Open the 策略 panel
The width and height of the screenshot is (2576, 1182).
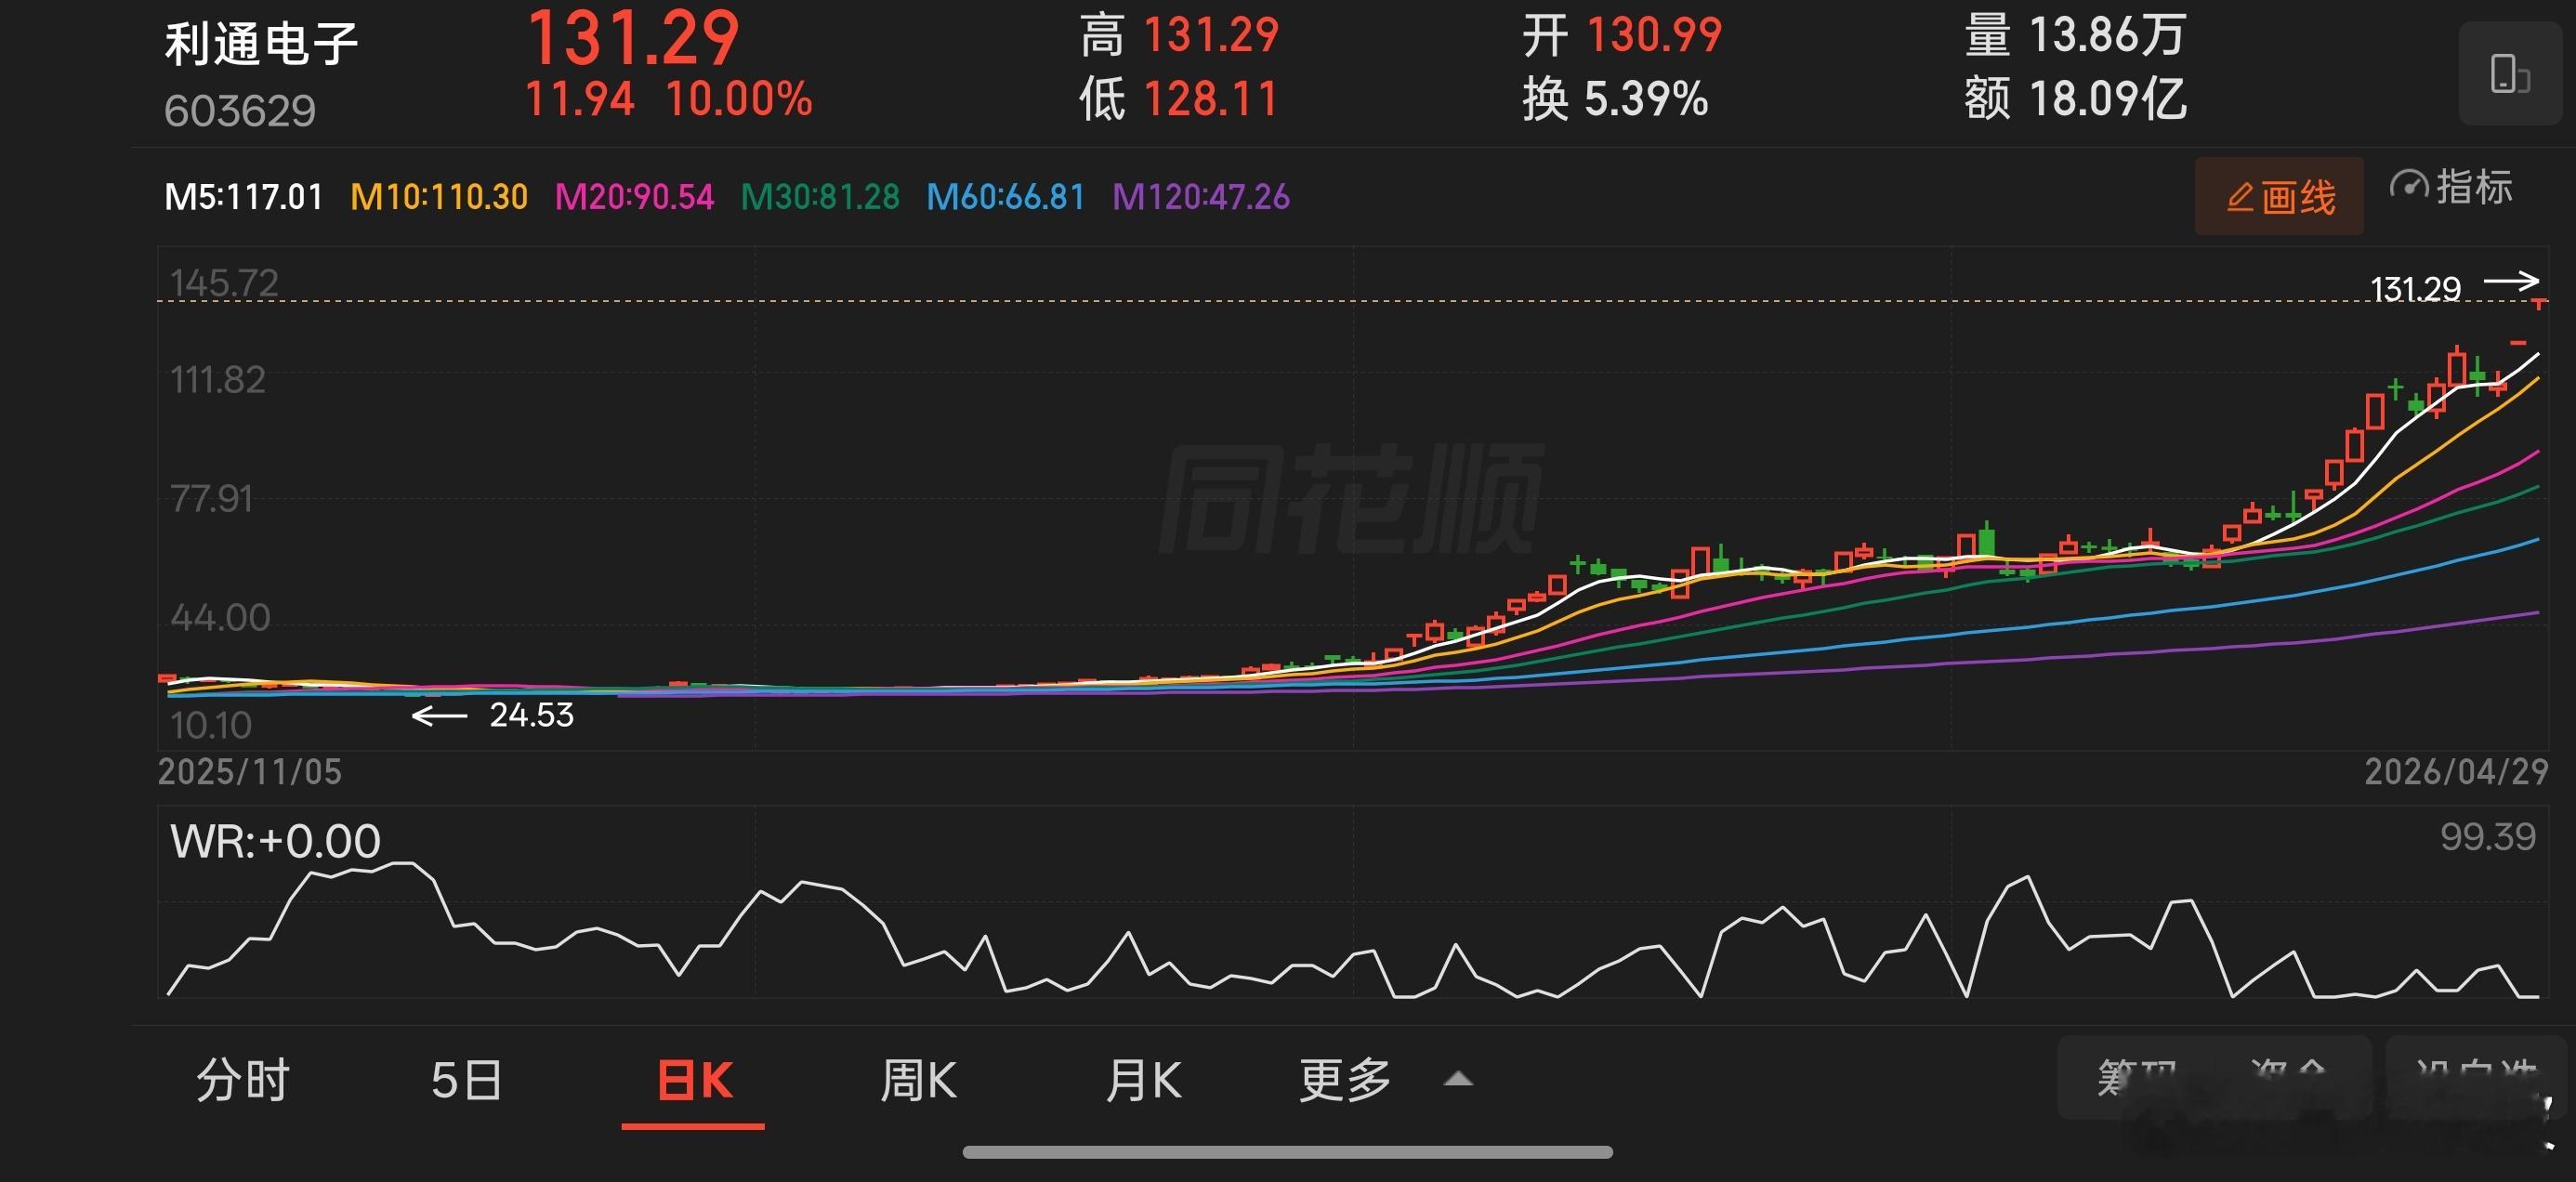2137,1070
